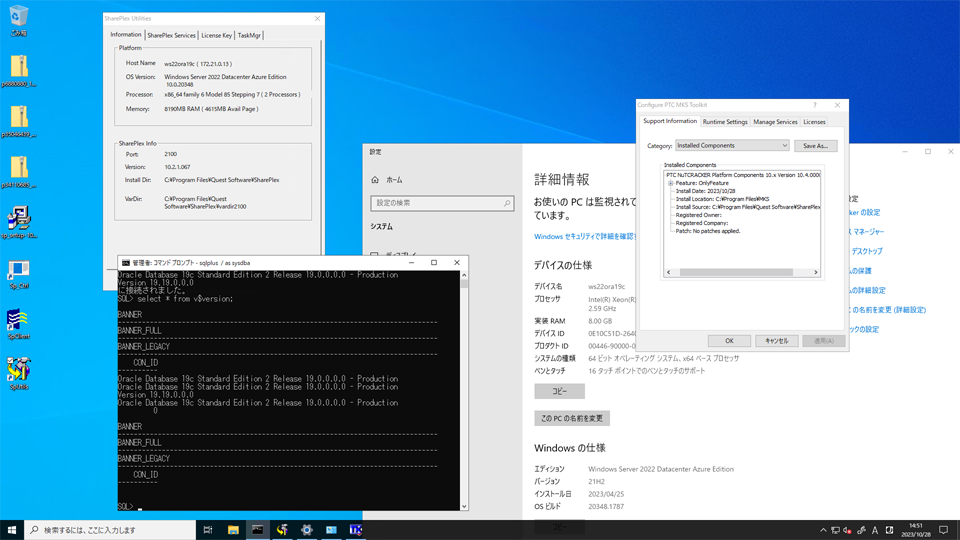Maximize the command prompt window
960x540 pixels.
[x=434, y=263]
